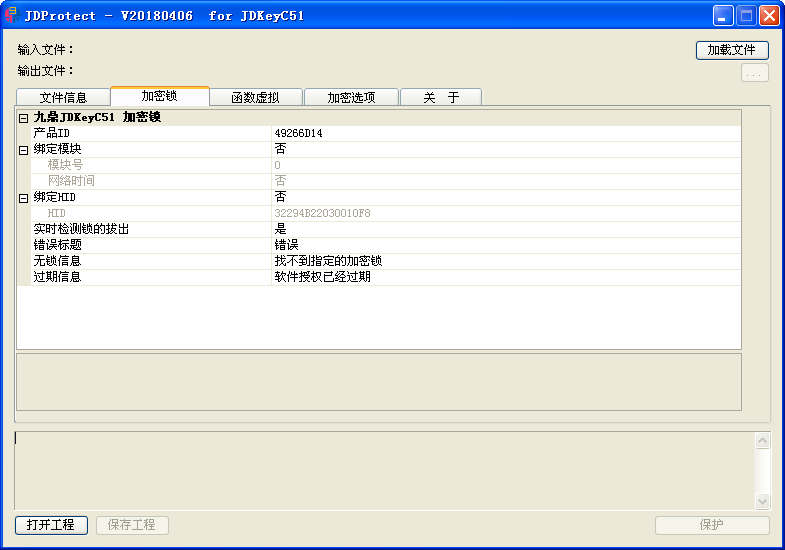Select the 网络时间 row label

click(x=71, y=181)
